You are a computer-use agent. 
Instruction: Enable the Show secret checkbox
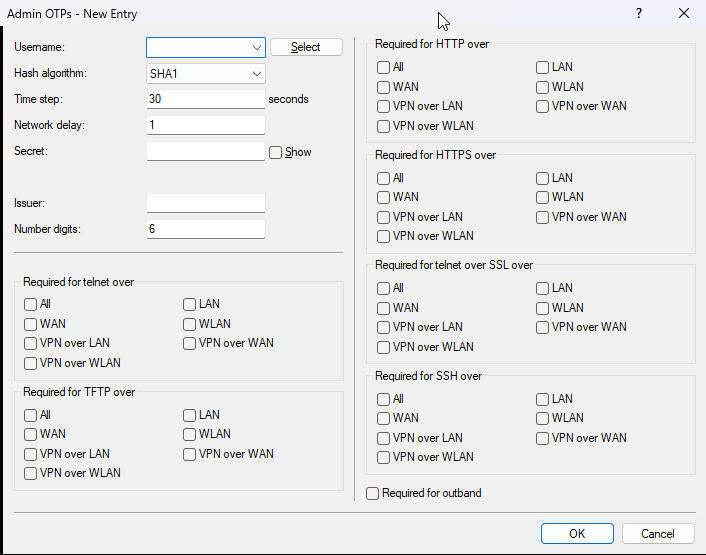tap(276, 152)
